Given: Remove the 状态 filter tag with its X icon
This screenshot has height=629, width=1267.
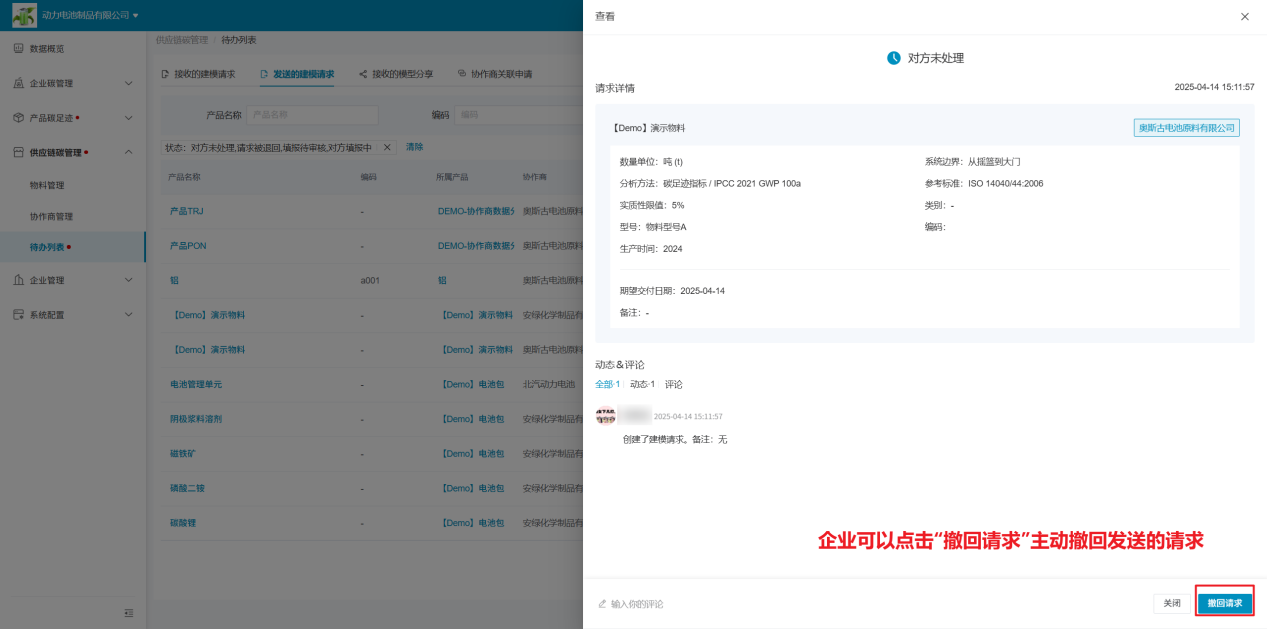Looking at the screenshot, I should click(388, 148).
